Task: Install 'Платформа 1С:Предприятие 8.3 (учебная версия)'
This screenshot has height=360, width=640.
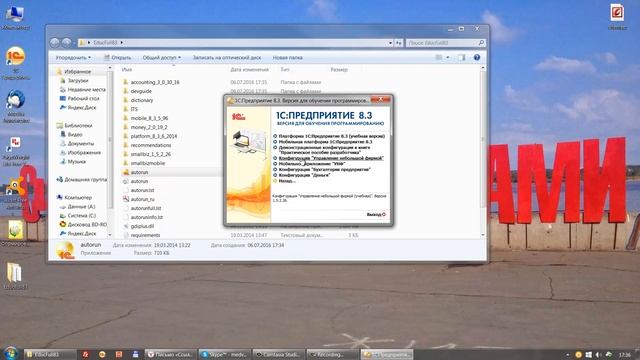Action: (x=331, y=136)
